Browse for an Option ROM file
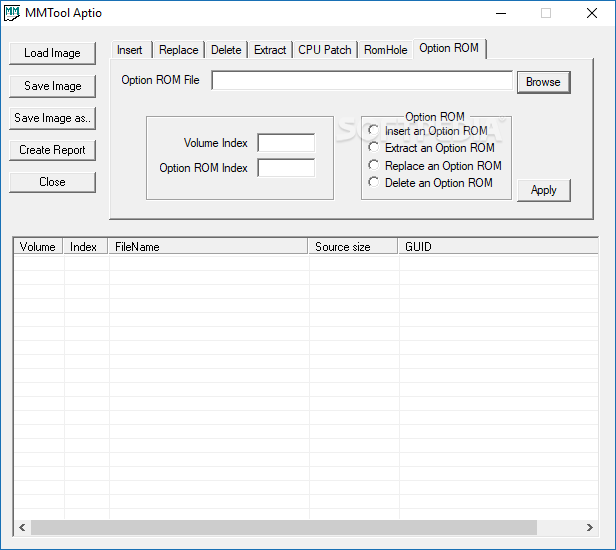The width and height of the screenshot is (616, 550). 544,82
